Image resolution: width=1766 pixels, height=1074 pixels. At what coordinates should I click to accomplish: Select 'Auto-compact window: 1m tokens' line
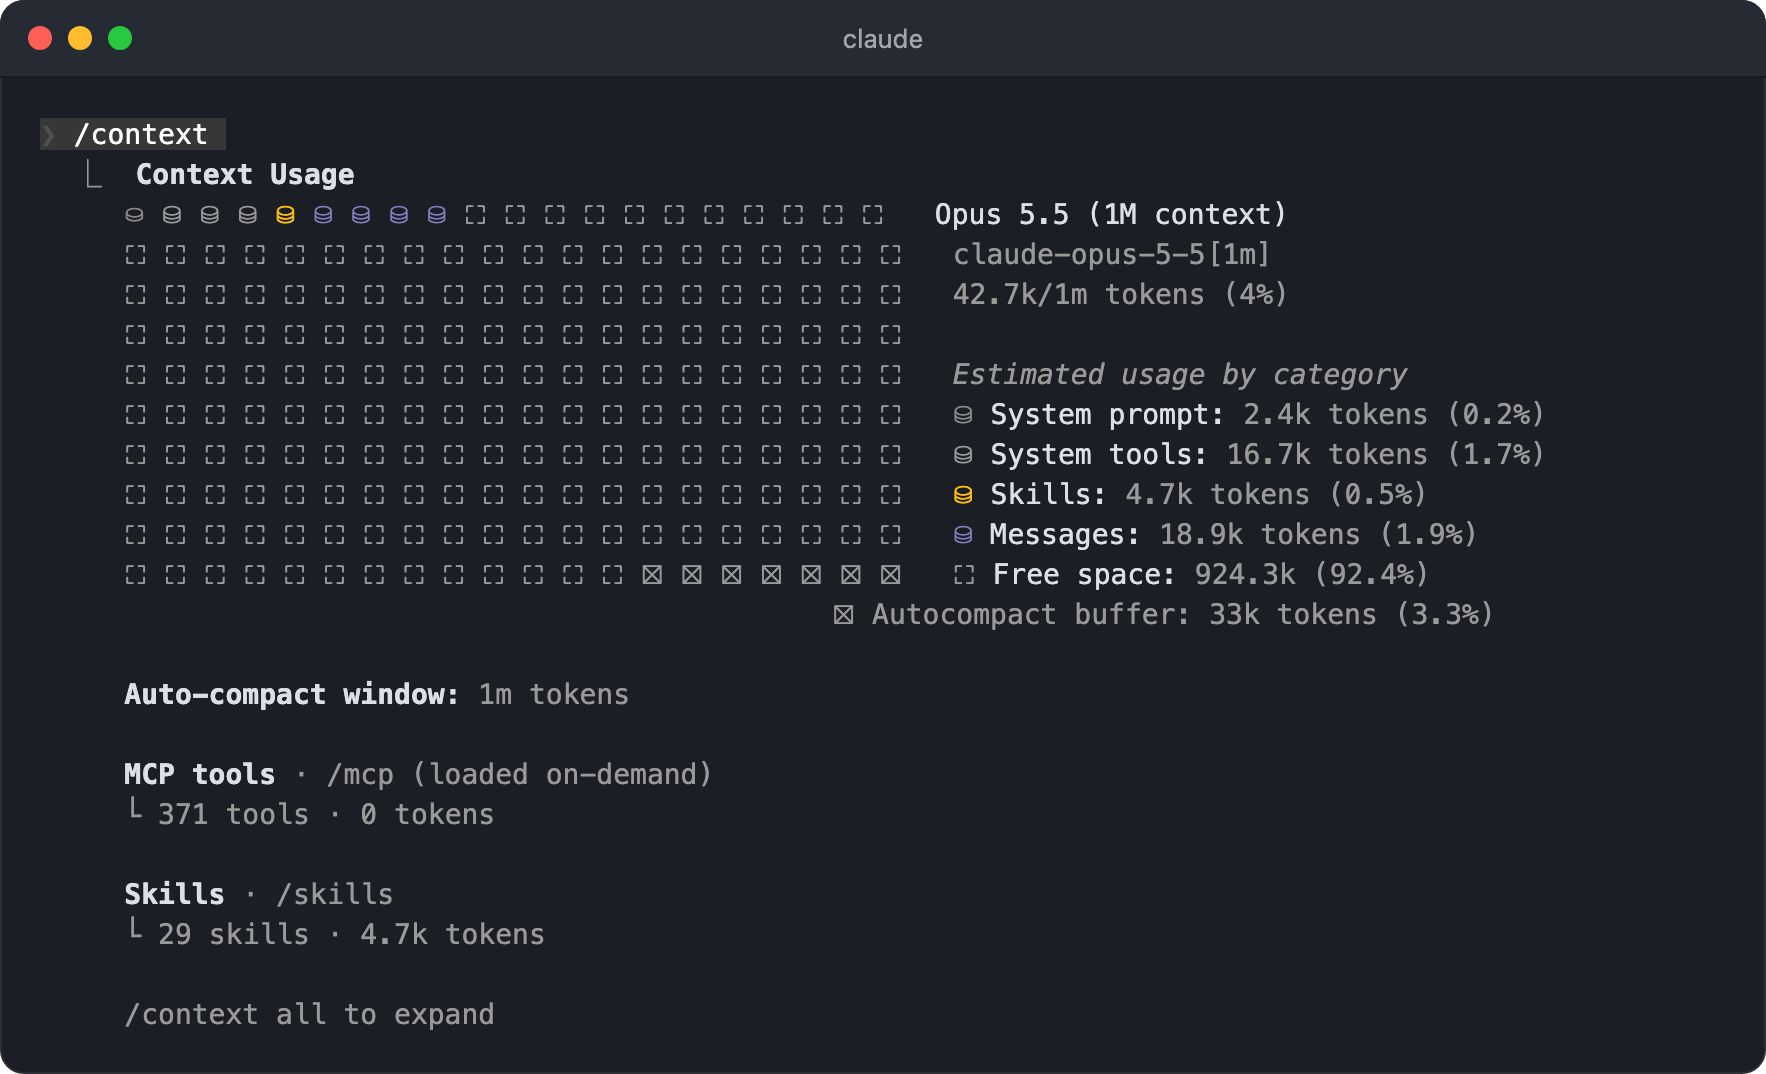coord(377,694)
